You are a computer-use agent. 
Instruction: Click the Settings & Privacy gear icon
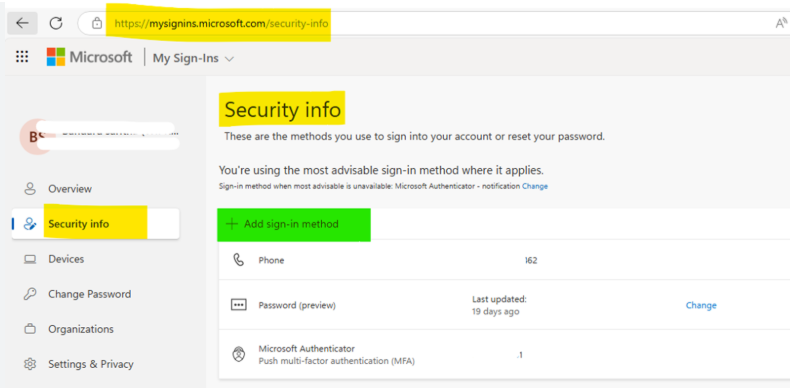(x=30, y=364)
